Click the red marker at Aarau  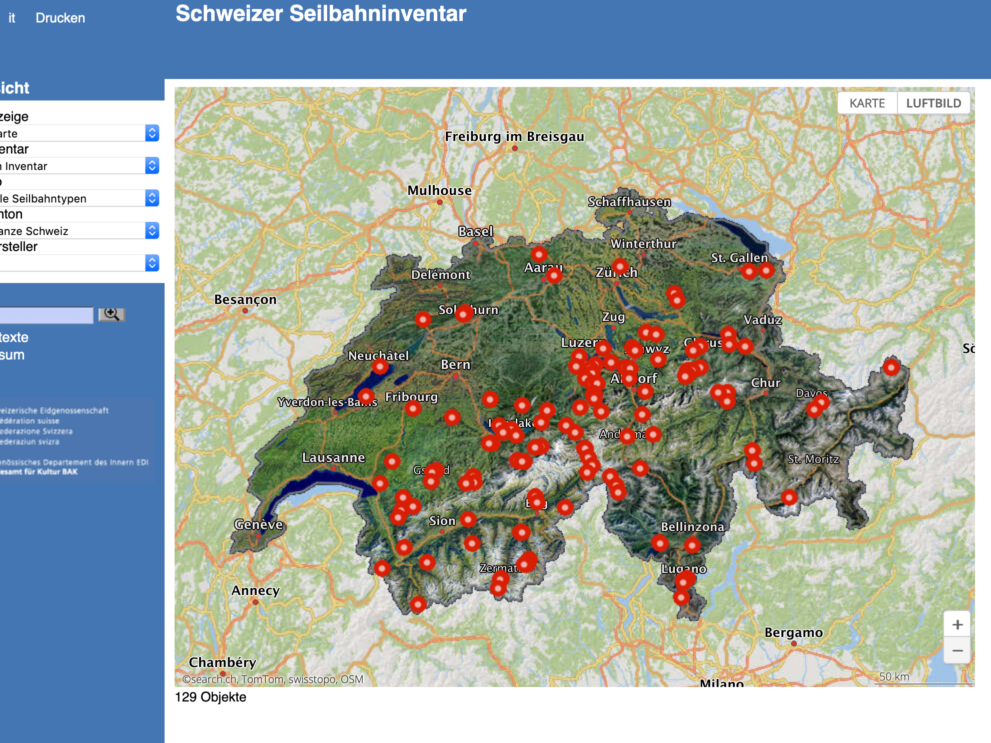click(539, 254)
